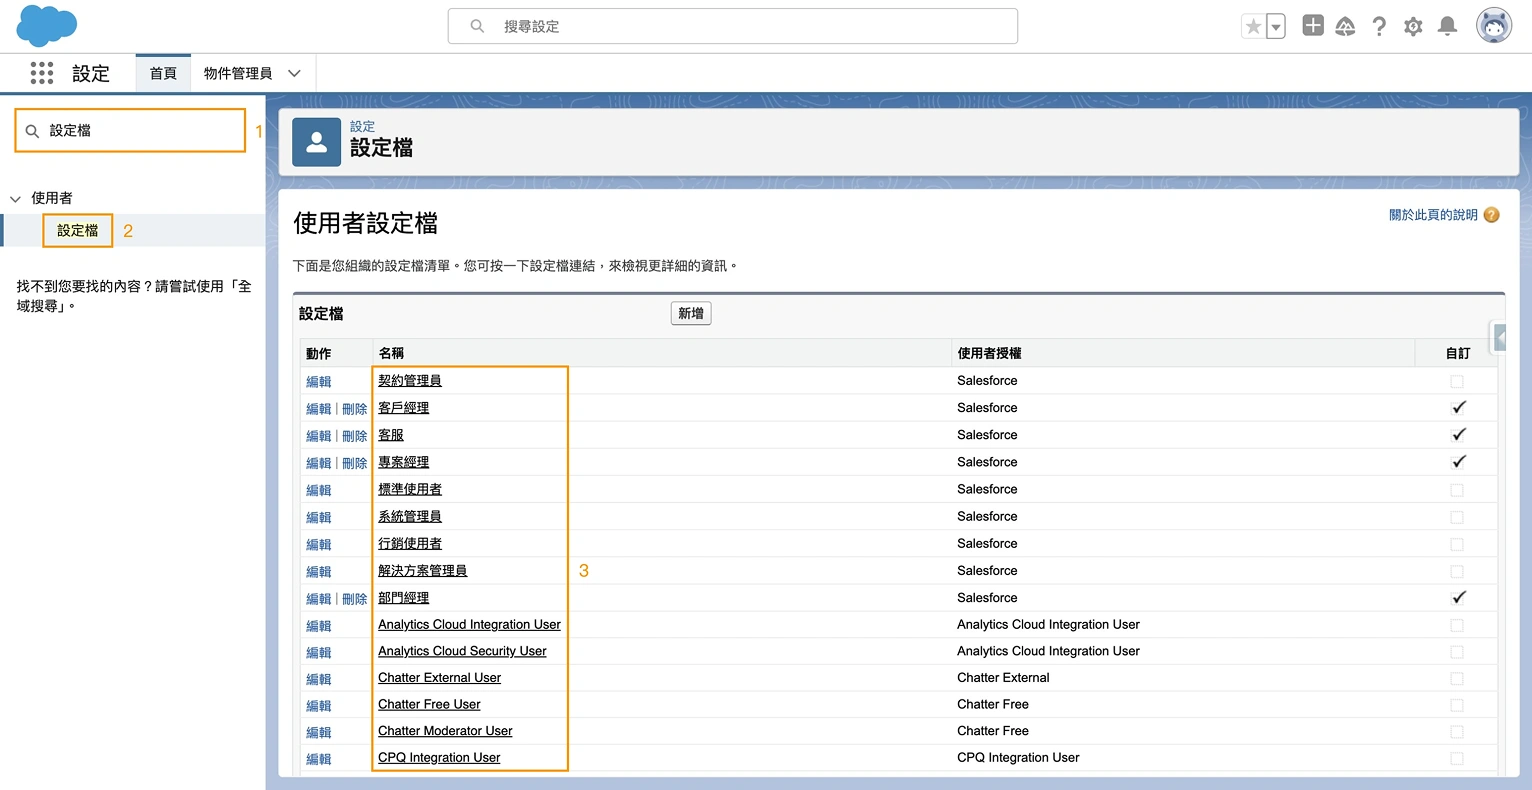View notifications via the bell icon
This screenshot has height=790, width=1532.
tap(1447, 26)
